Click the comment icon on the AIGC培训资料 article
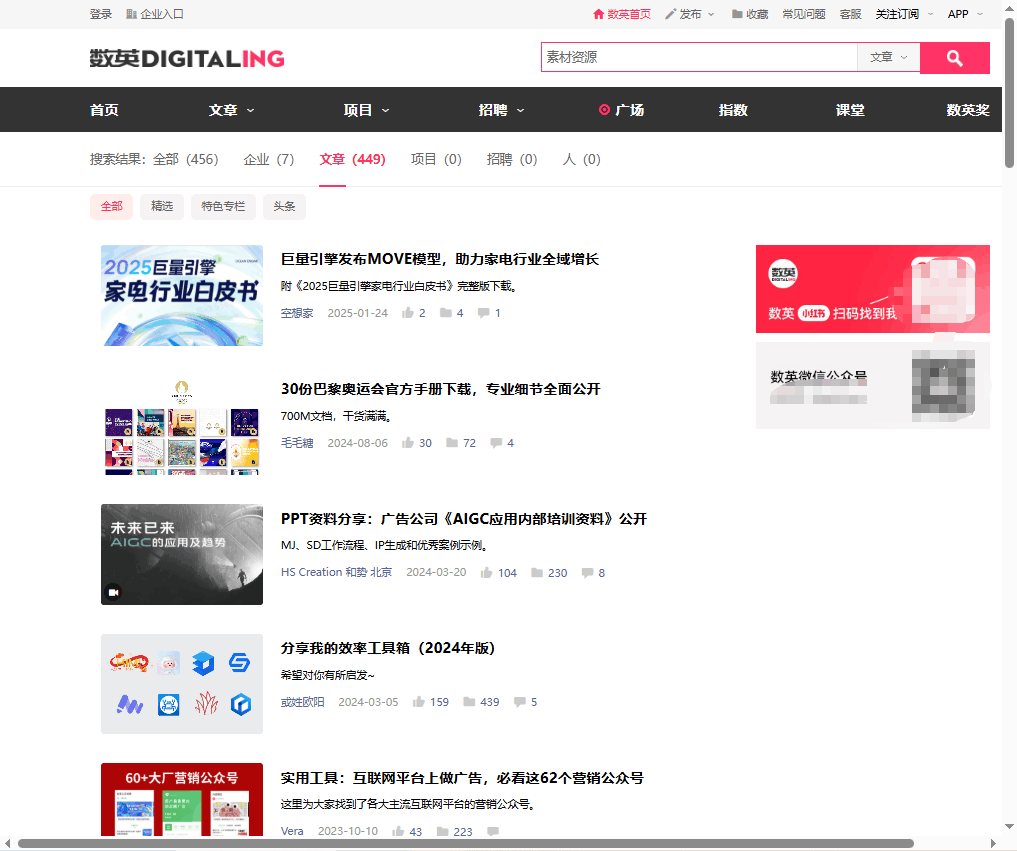1017x851 pixels. 586,572
